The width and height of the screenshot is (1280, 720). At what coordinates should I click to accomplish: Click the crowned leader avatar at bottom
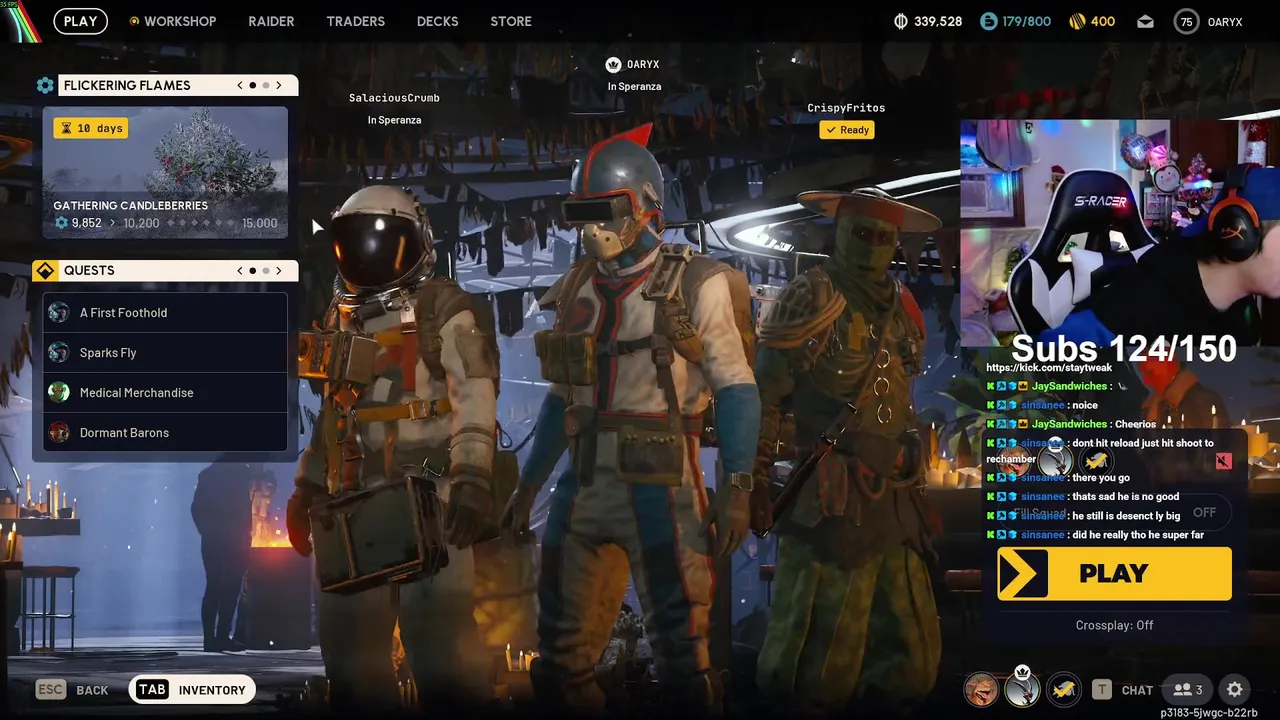(1022, 688)
